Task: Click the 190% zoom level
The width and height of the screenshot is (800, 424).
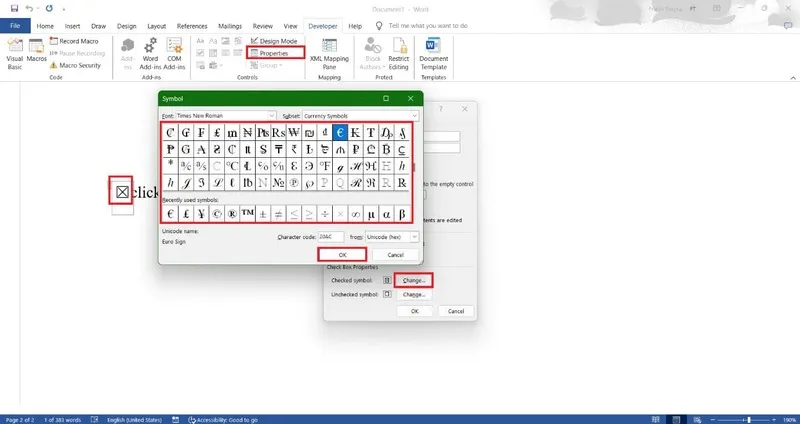Action: 790,420
